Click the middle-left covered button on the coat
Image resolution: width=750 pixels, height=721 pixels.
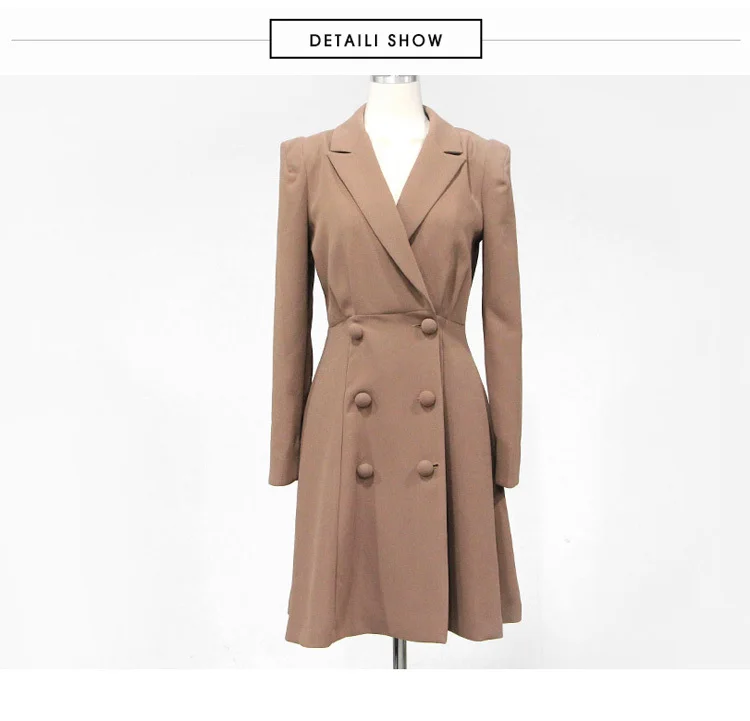pyautogui.click(x=364, y=400)
